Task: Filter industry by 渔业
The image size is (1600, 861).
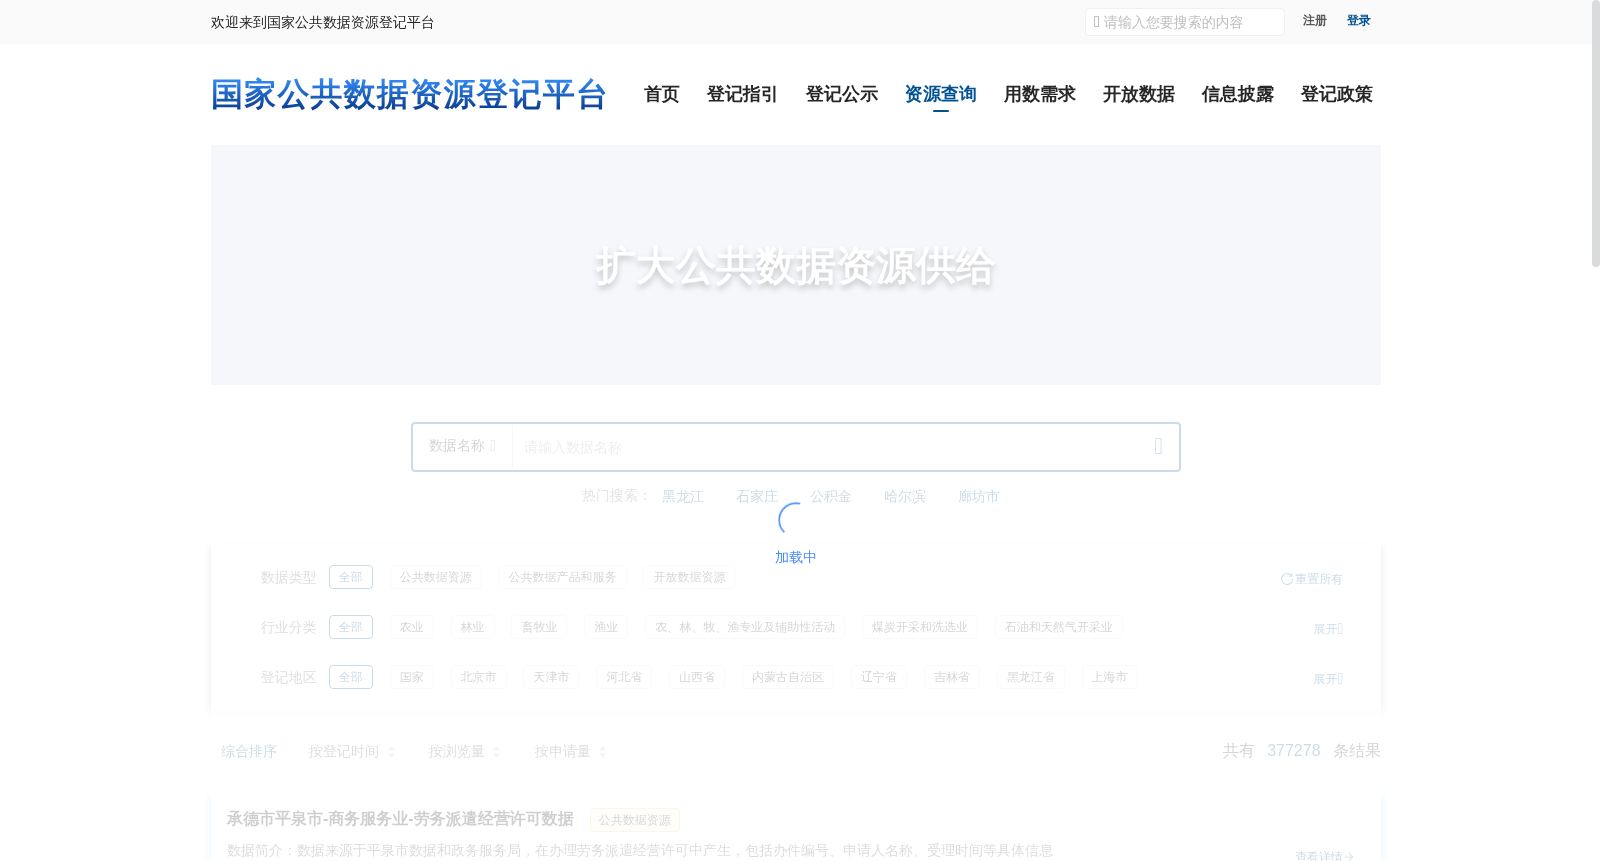Action: coord(606,627)
